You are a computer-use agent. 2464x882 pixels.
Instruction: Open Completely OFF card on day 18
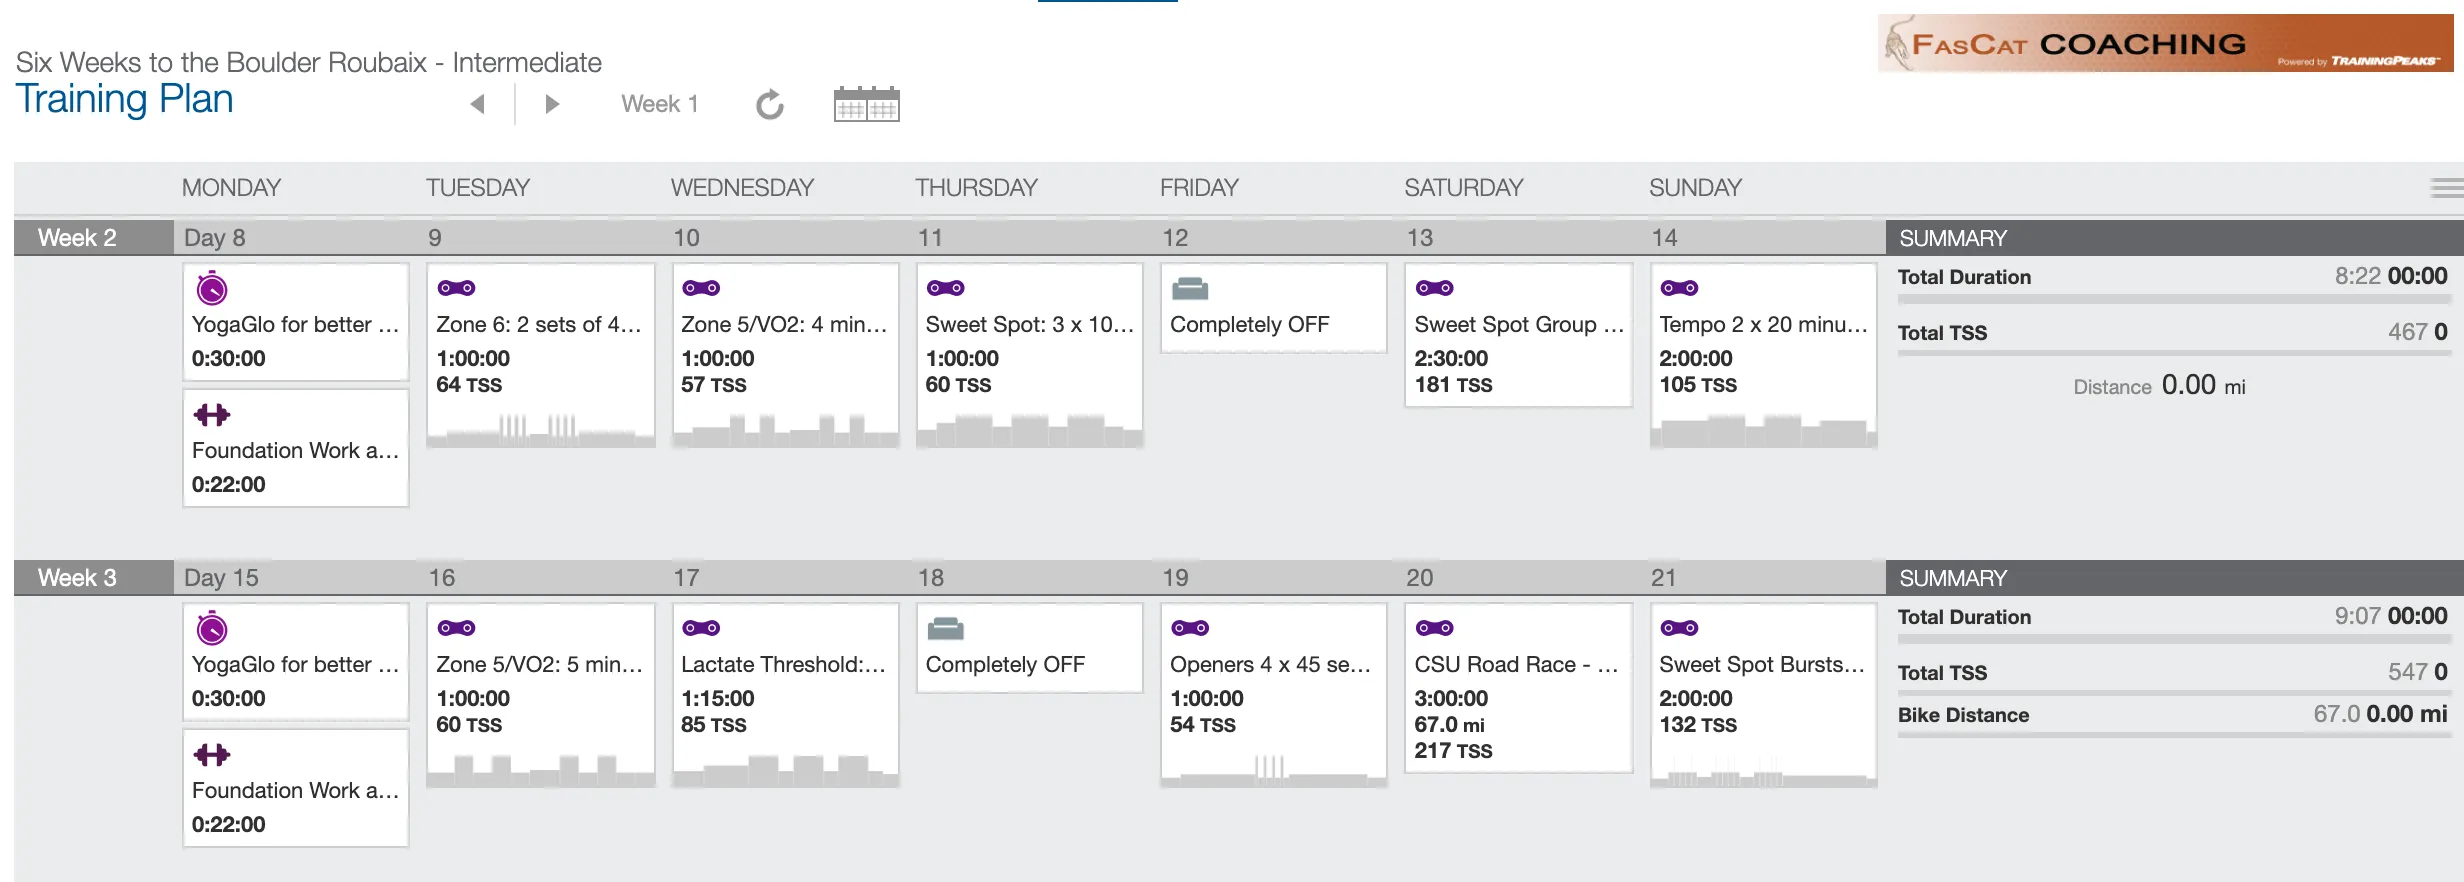pyautogui.click(x=1029, y=648)
